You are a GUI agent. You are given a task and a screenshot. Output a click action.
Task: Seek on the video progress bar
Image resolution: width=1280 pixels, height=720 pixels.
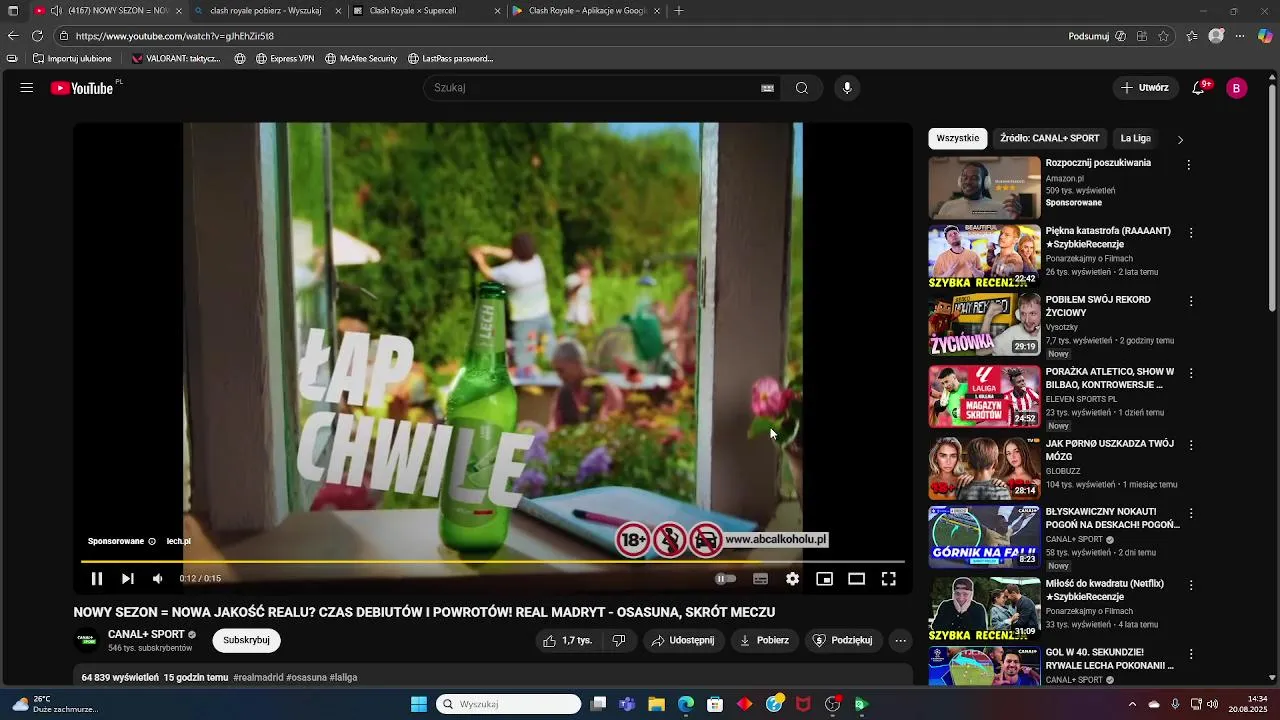tap(493, 562)
